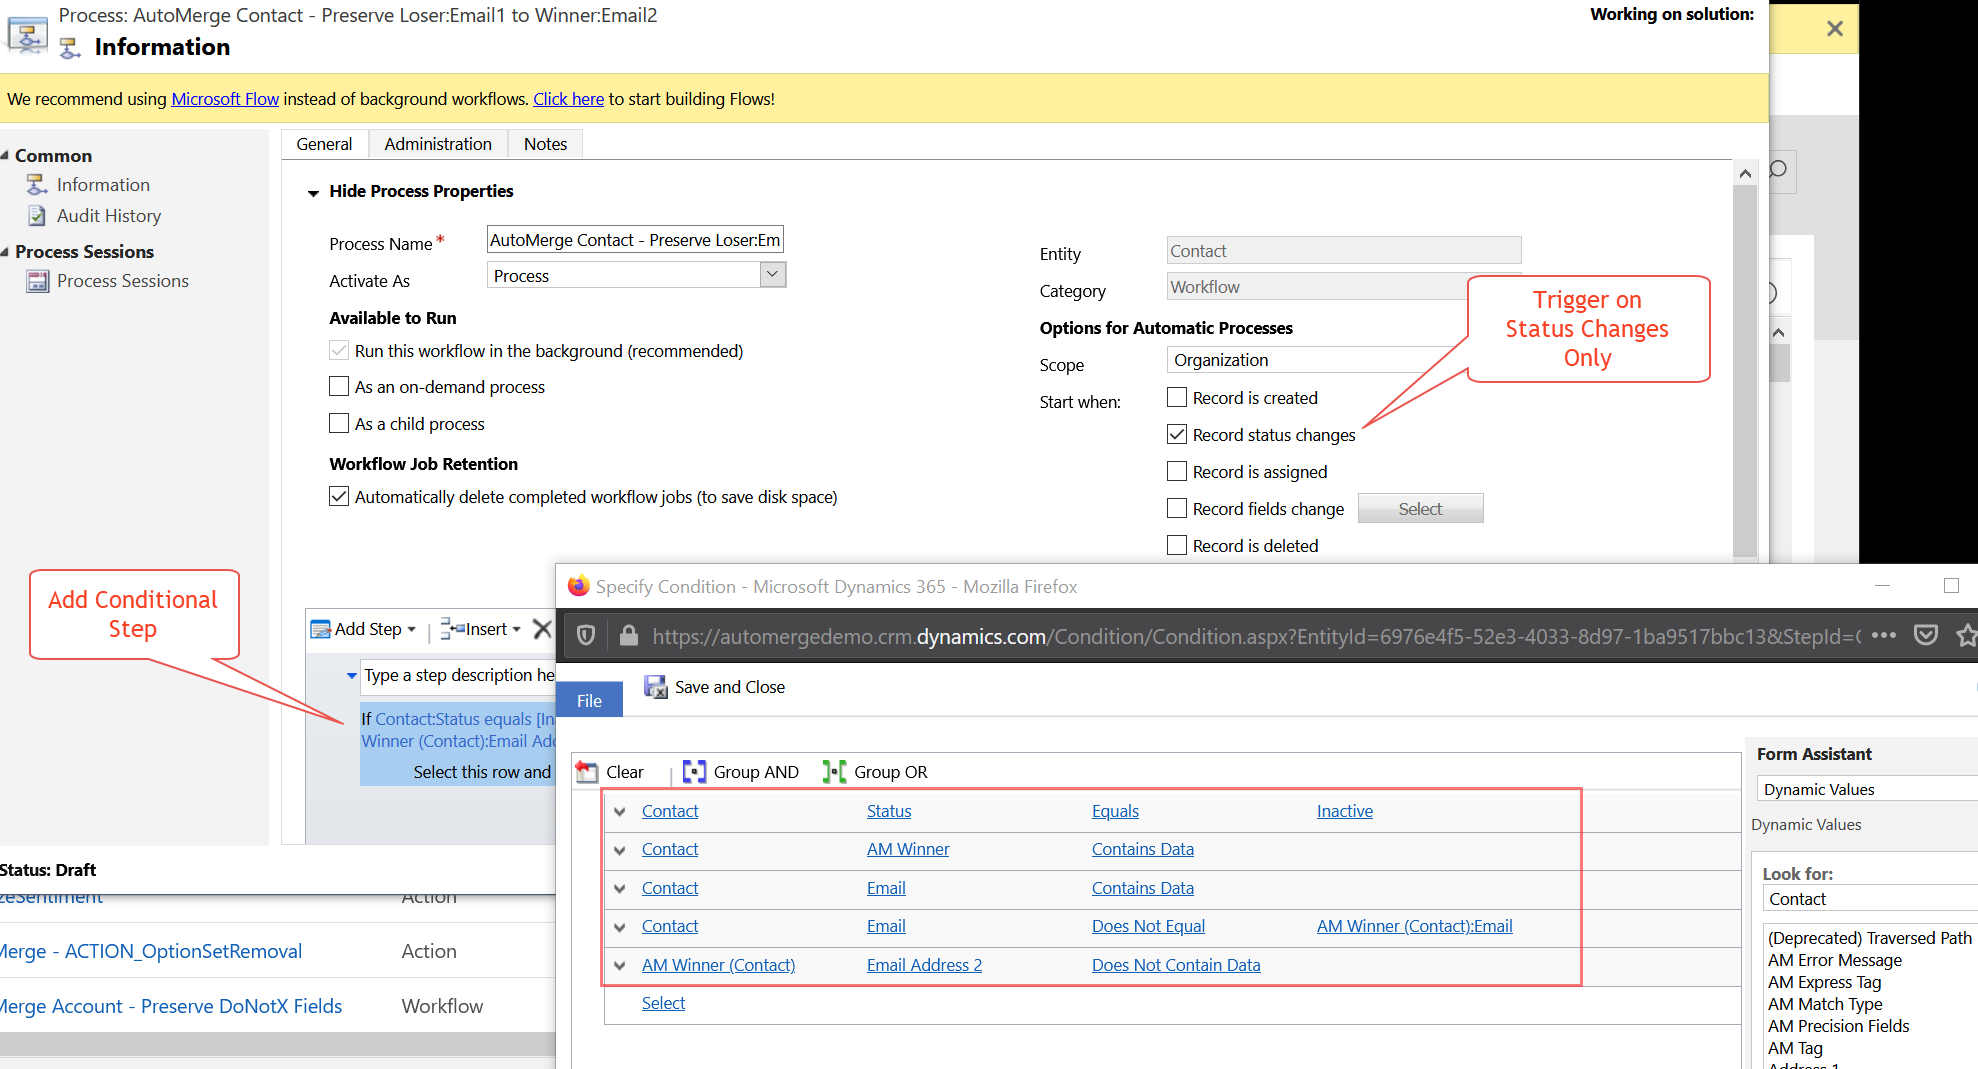Expand the AM Winner (Contact) Email Address 2 row chevron

pyautogui.click(x=620, y=965)
